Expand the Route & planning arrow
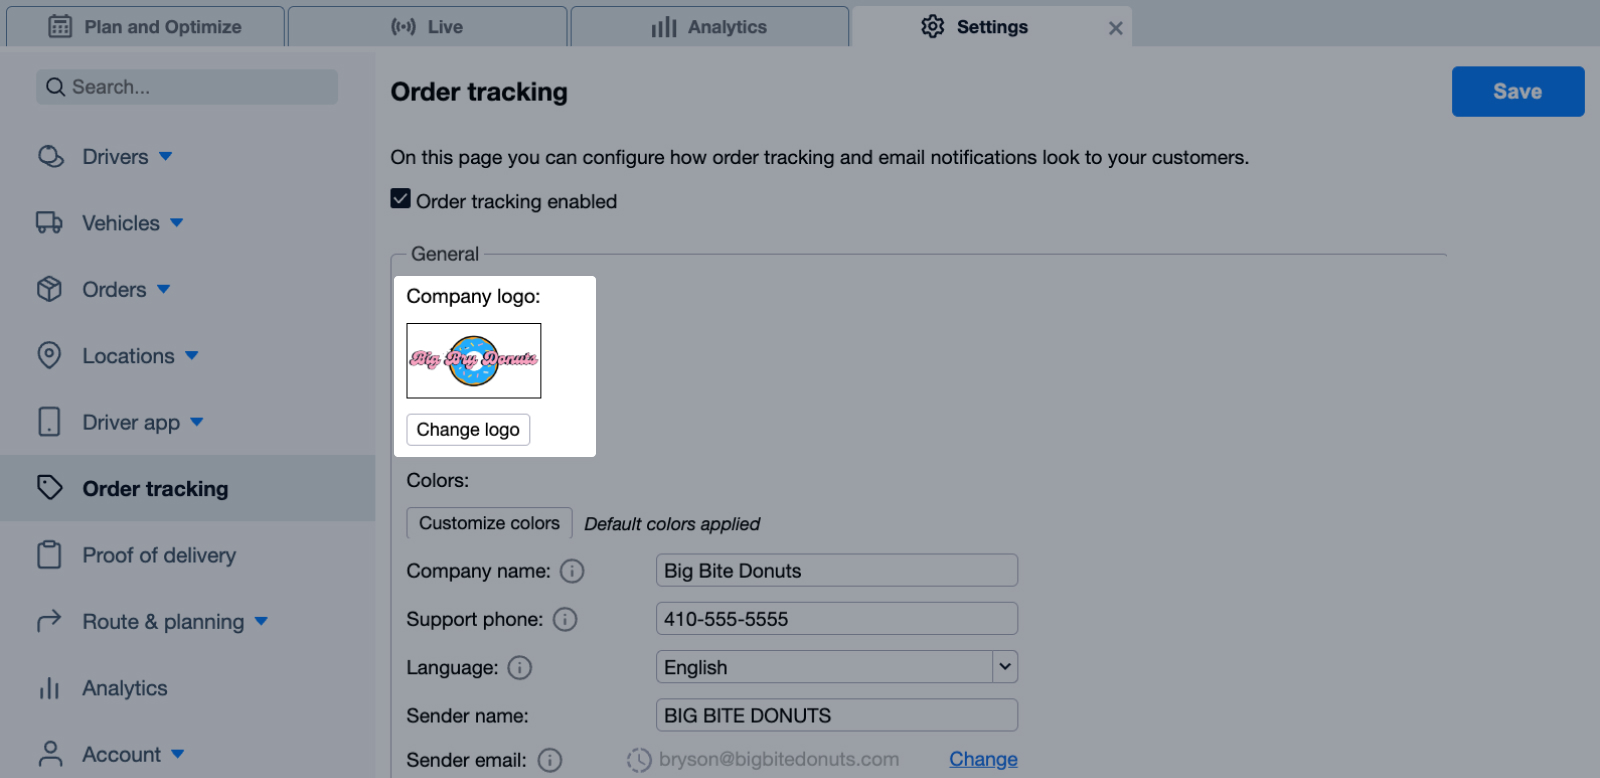1600x778 pixels. coord(261,621)
